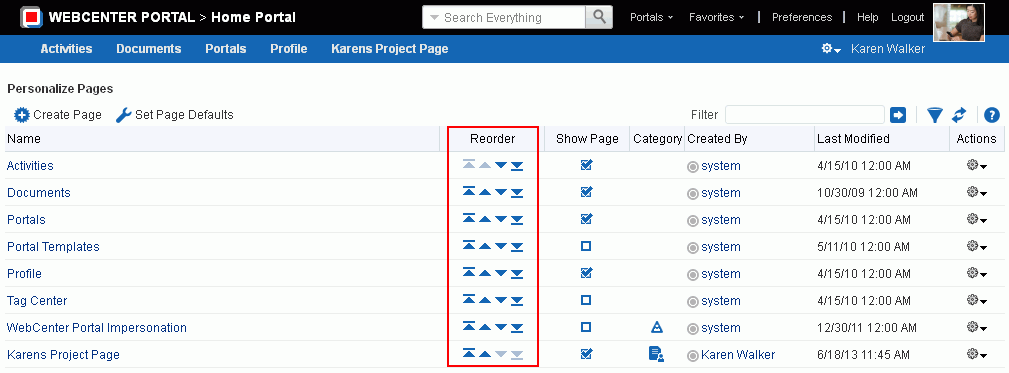Switch to the Profile tab
This screenshot has height=373, width=1009.
point(289,49)
